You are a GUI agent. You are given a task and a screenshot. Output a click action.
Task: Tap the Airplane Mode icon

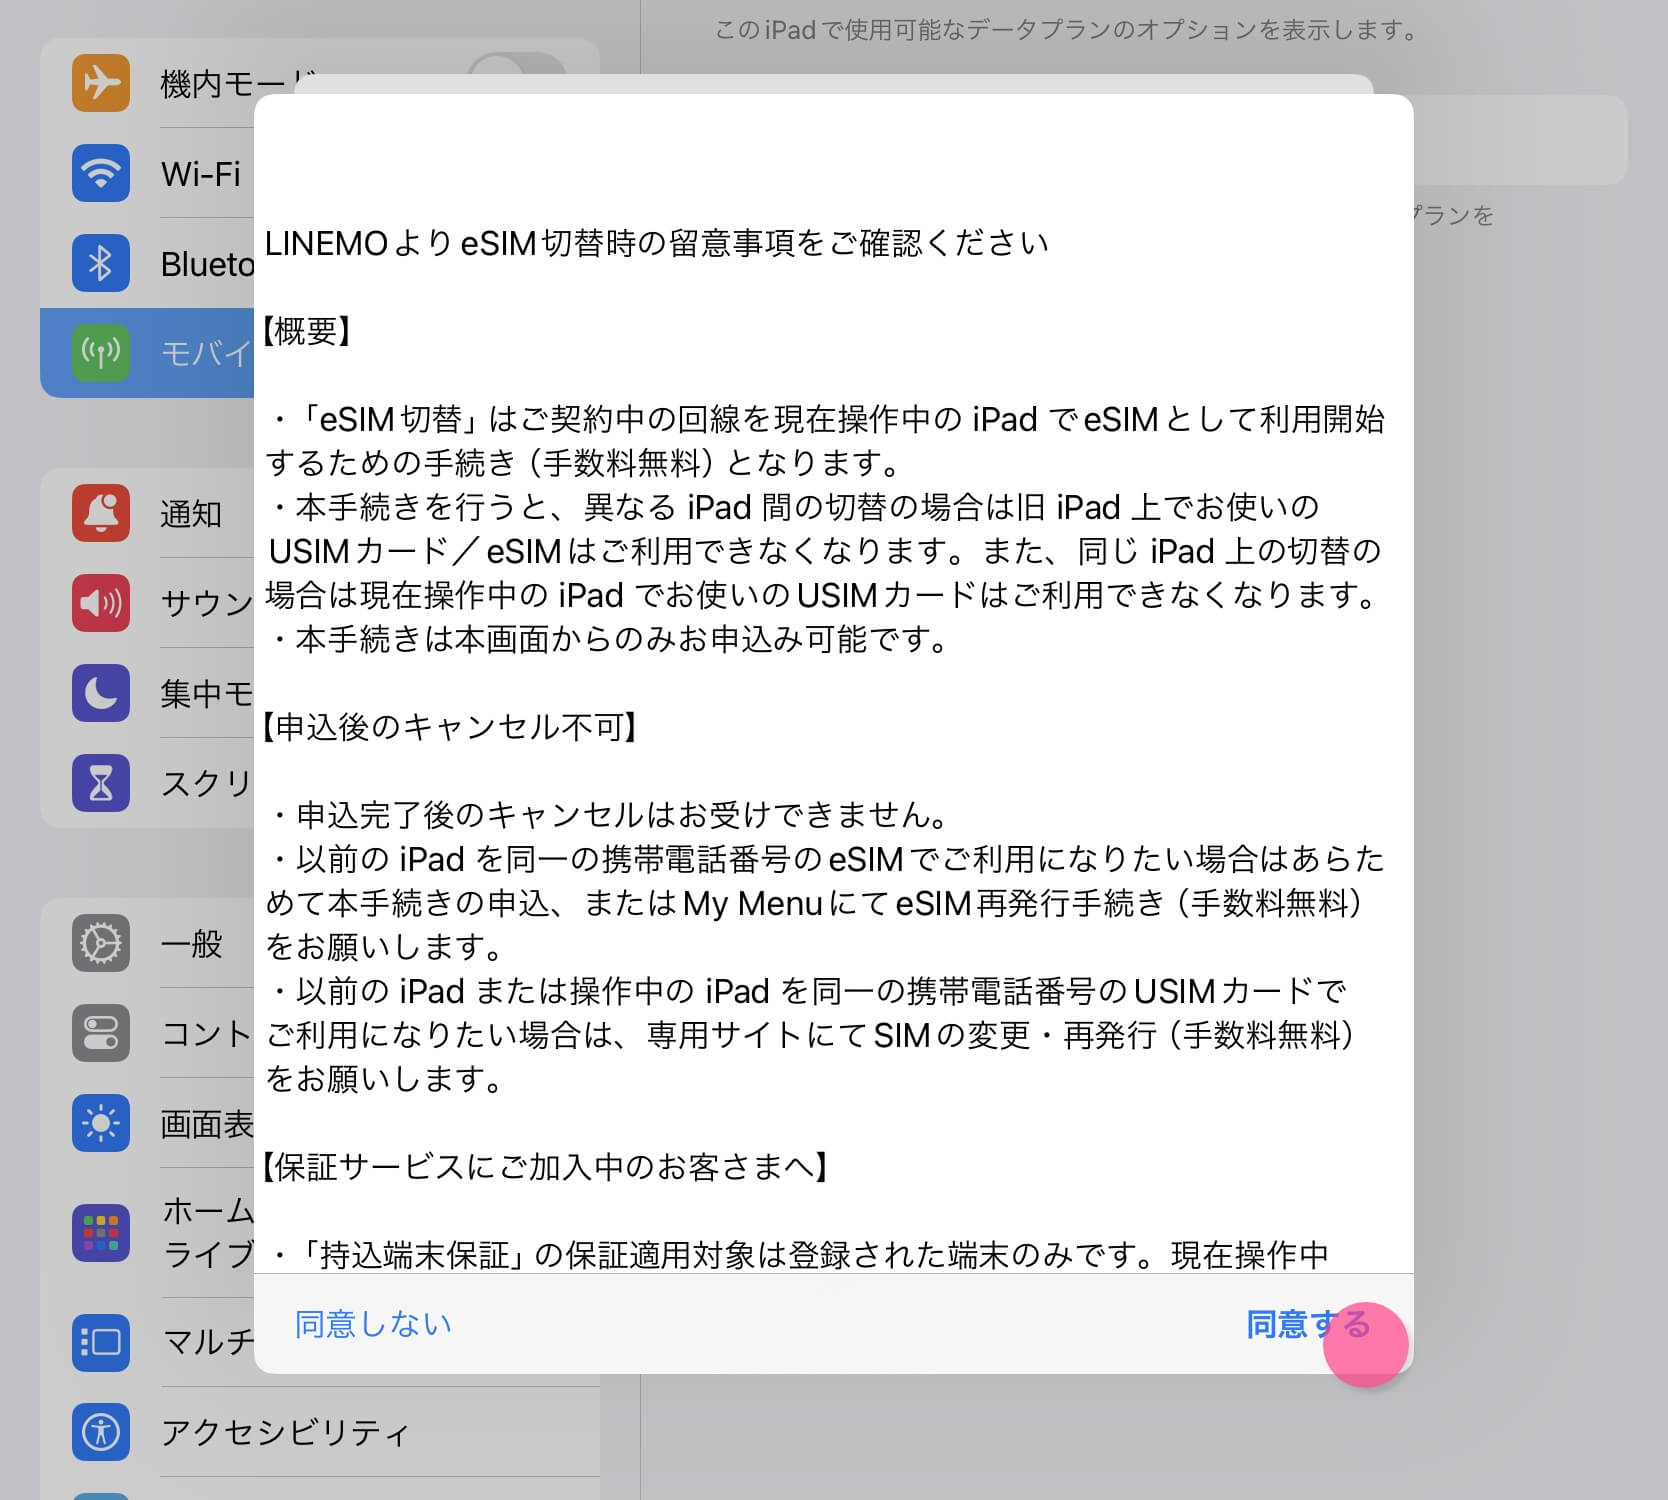point(101,83)
